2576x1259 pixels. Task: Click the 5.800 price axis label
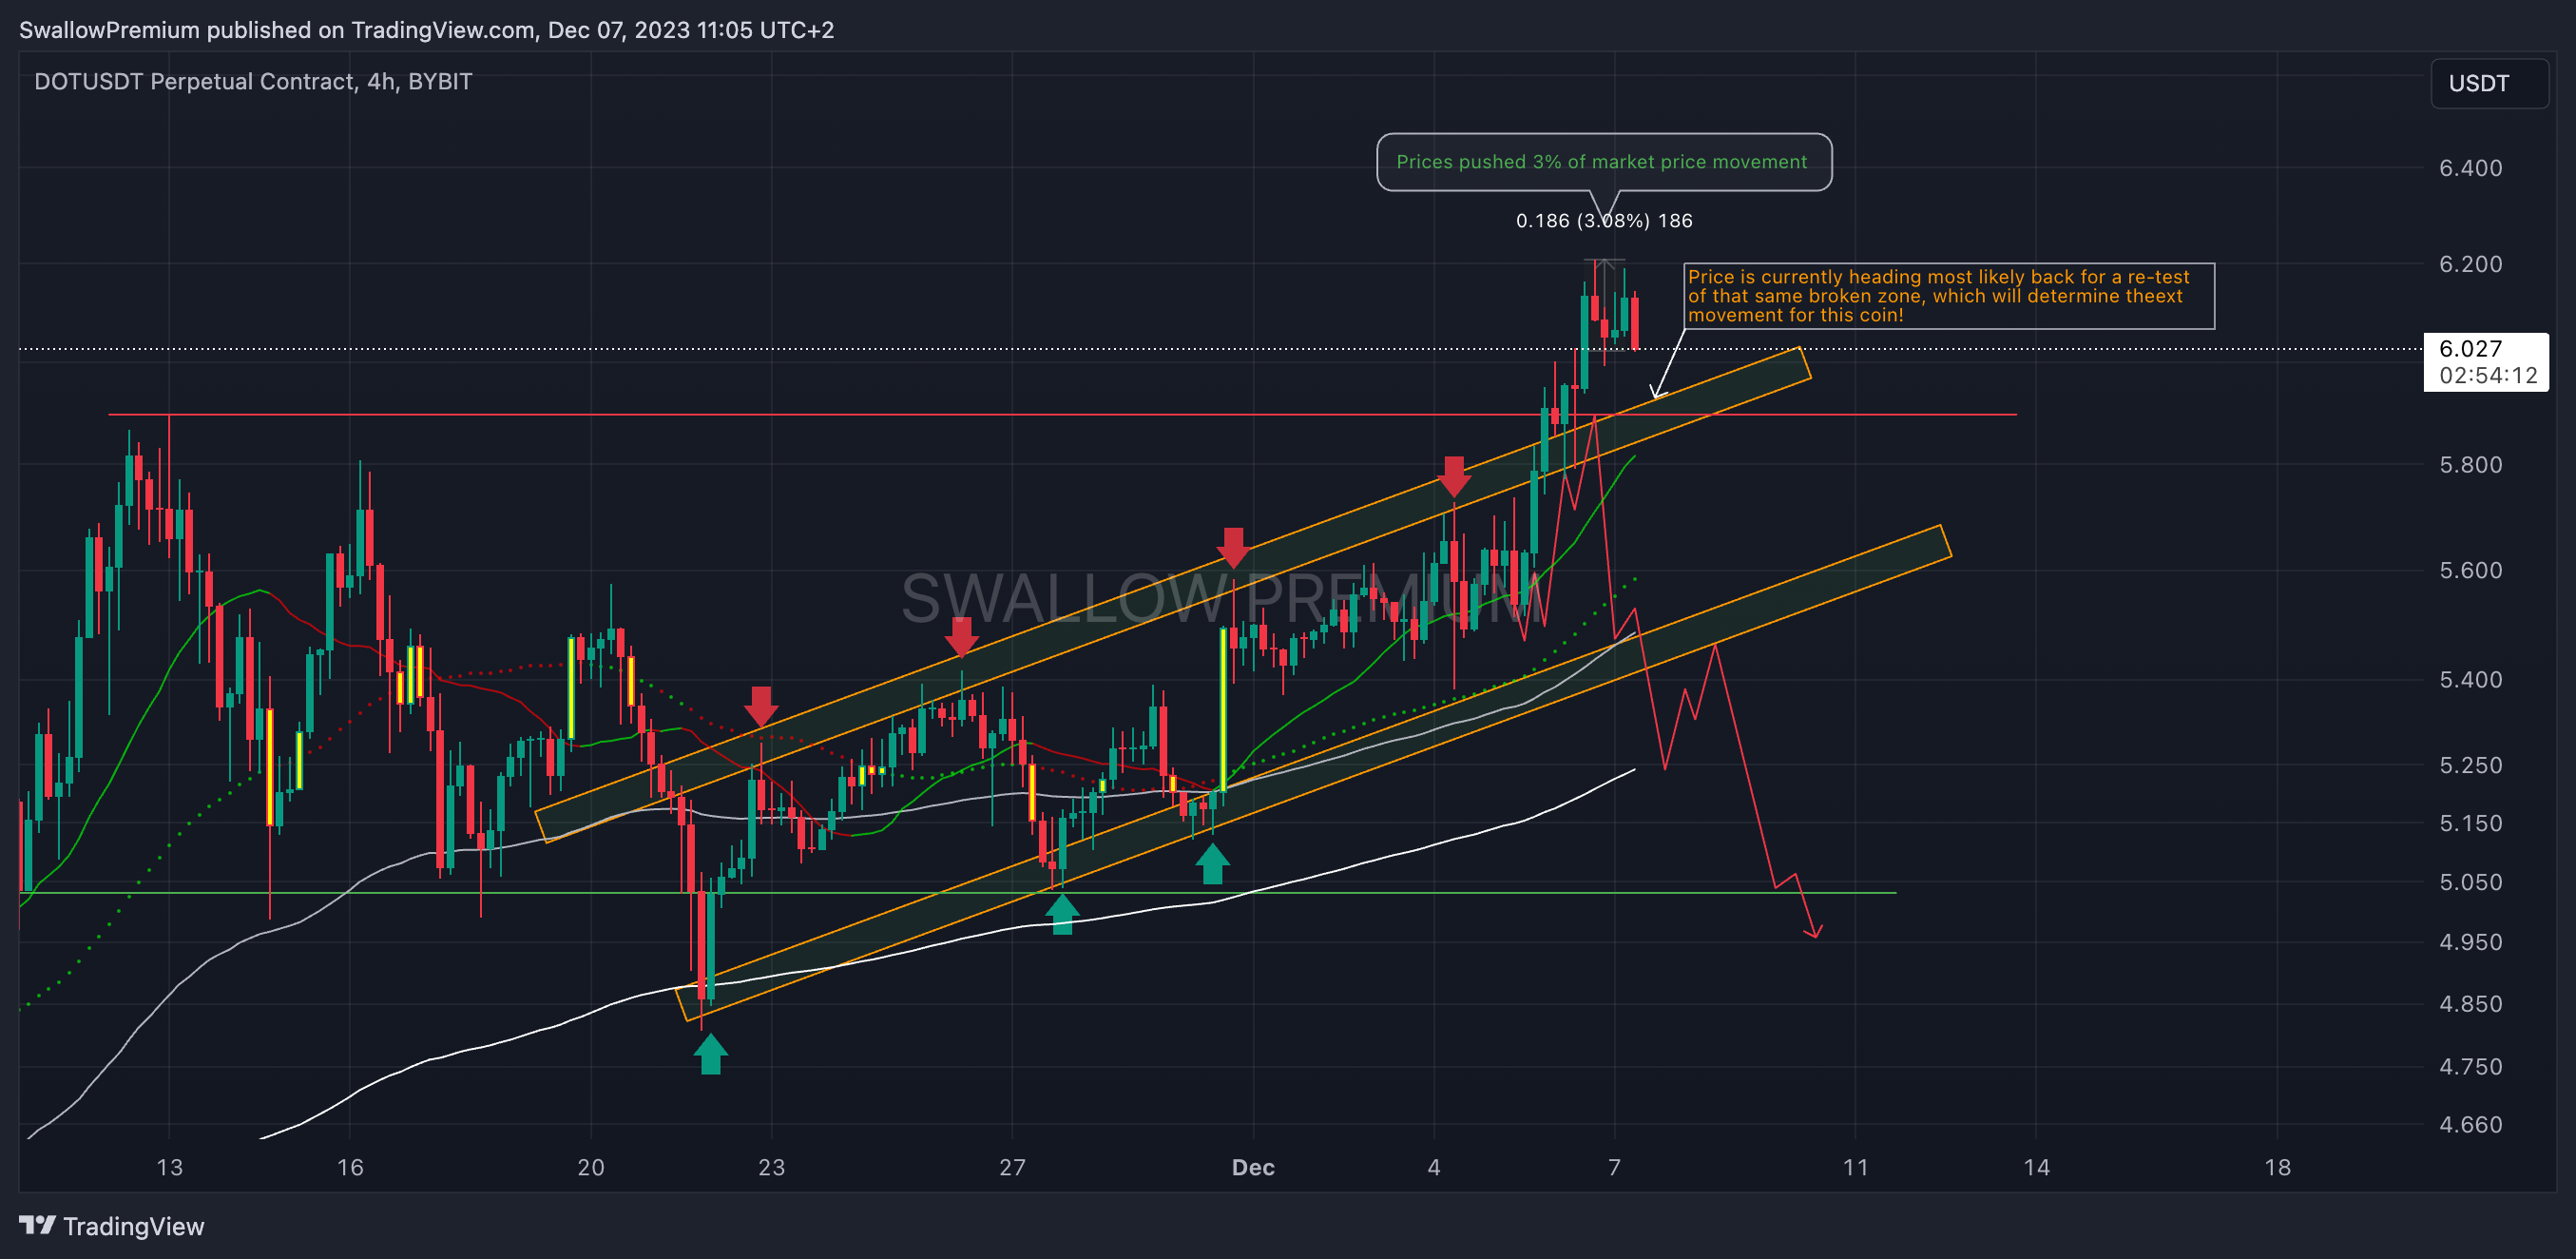pyautogui.click(x=2470, y=465)
